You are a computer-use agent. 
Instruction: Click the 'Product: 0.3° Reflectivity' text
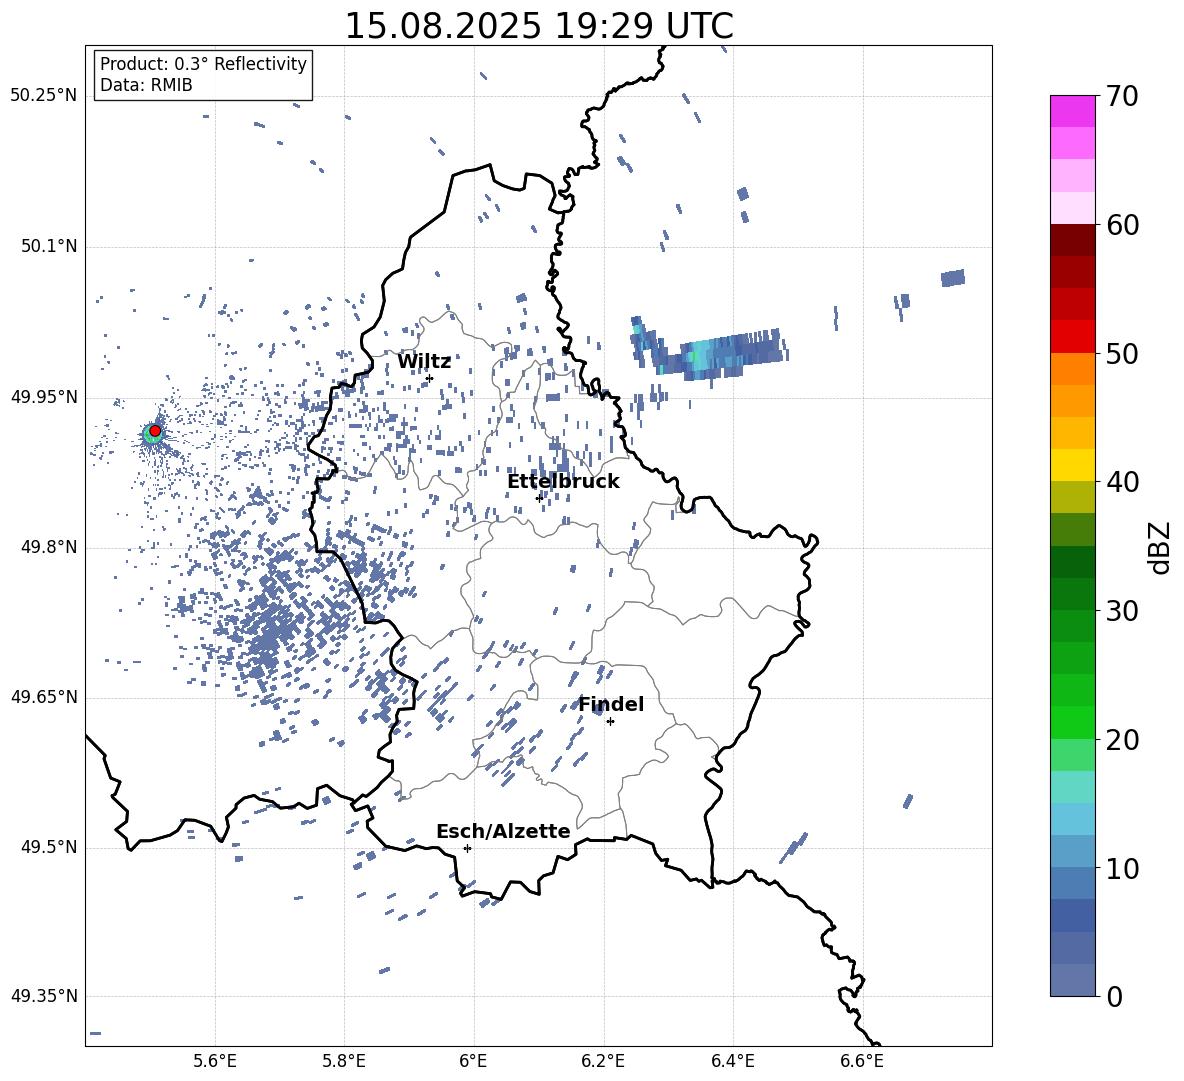[x=203, y=64]
